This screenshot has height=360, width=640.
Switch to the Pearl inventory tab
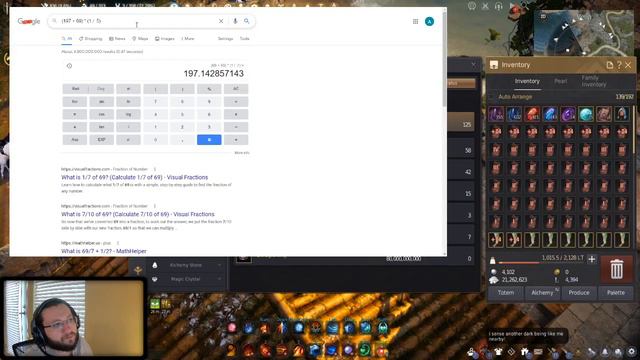pos(560,81)
